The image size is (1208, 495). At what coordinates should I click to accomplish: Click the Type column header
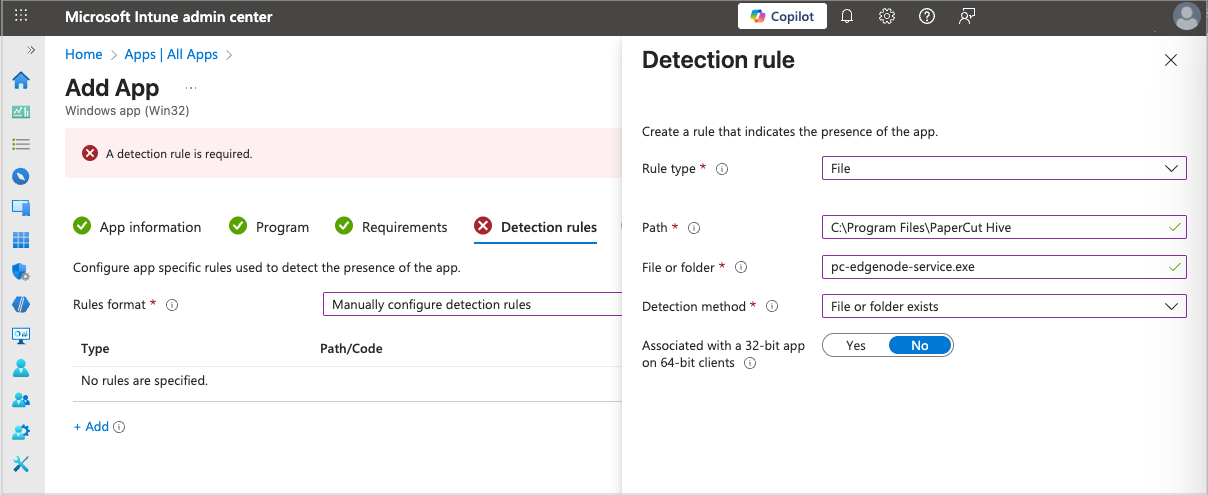(95, 349)
